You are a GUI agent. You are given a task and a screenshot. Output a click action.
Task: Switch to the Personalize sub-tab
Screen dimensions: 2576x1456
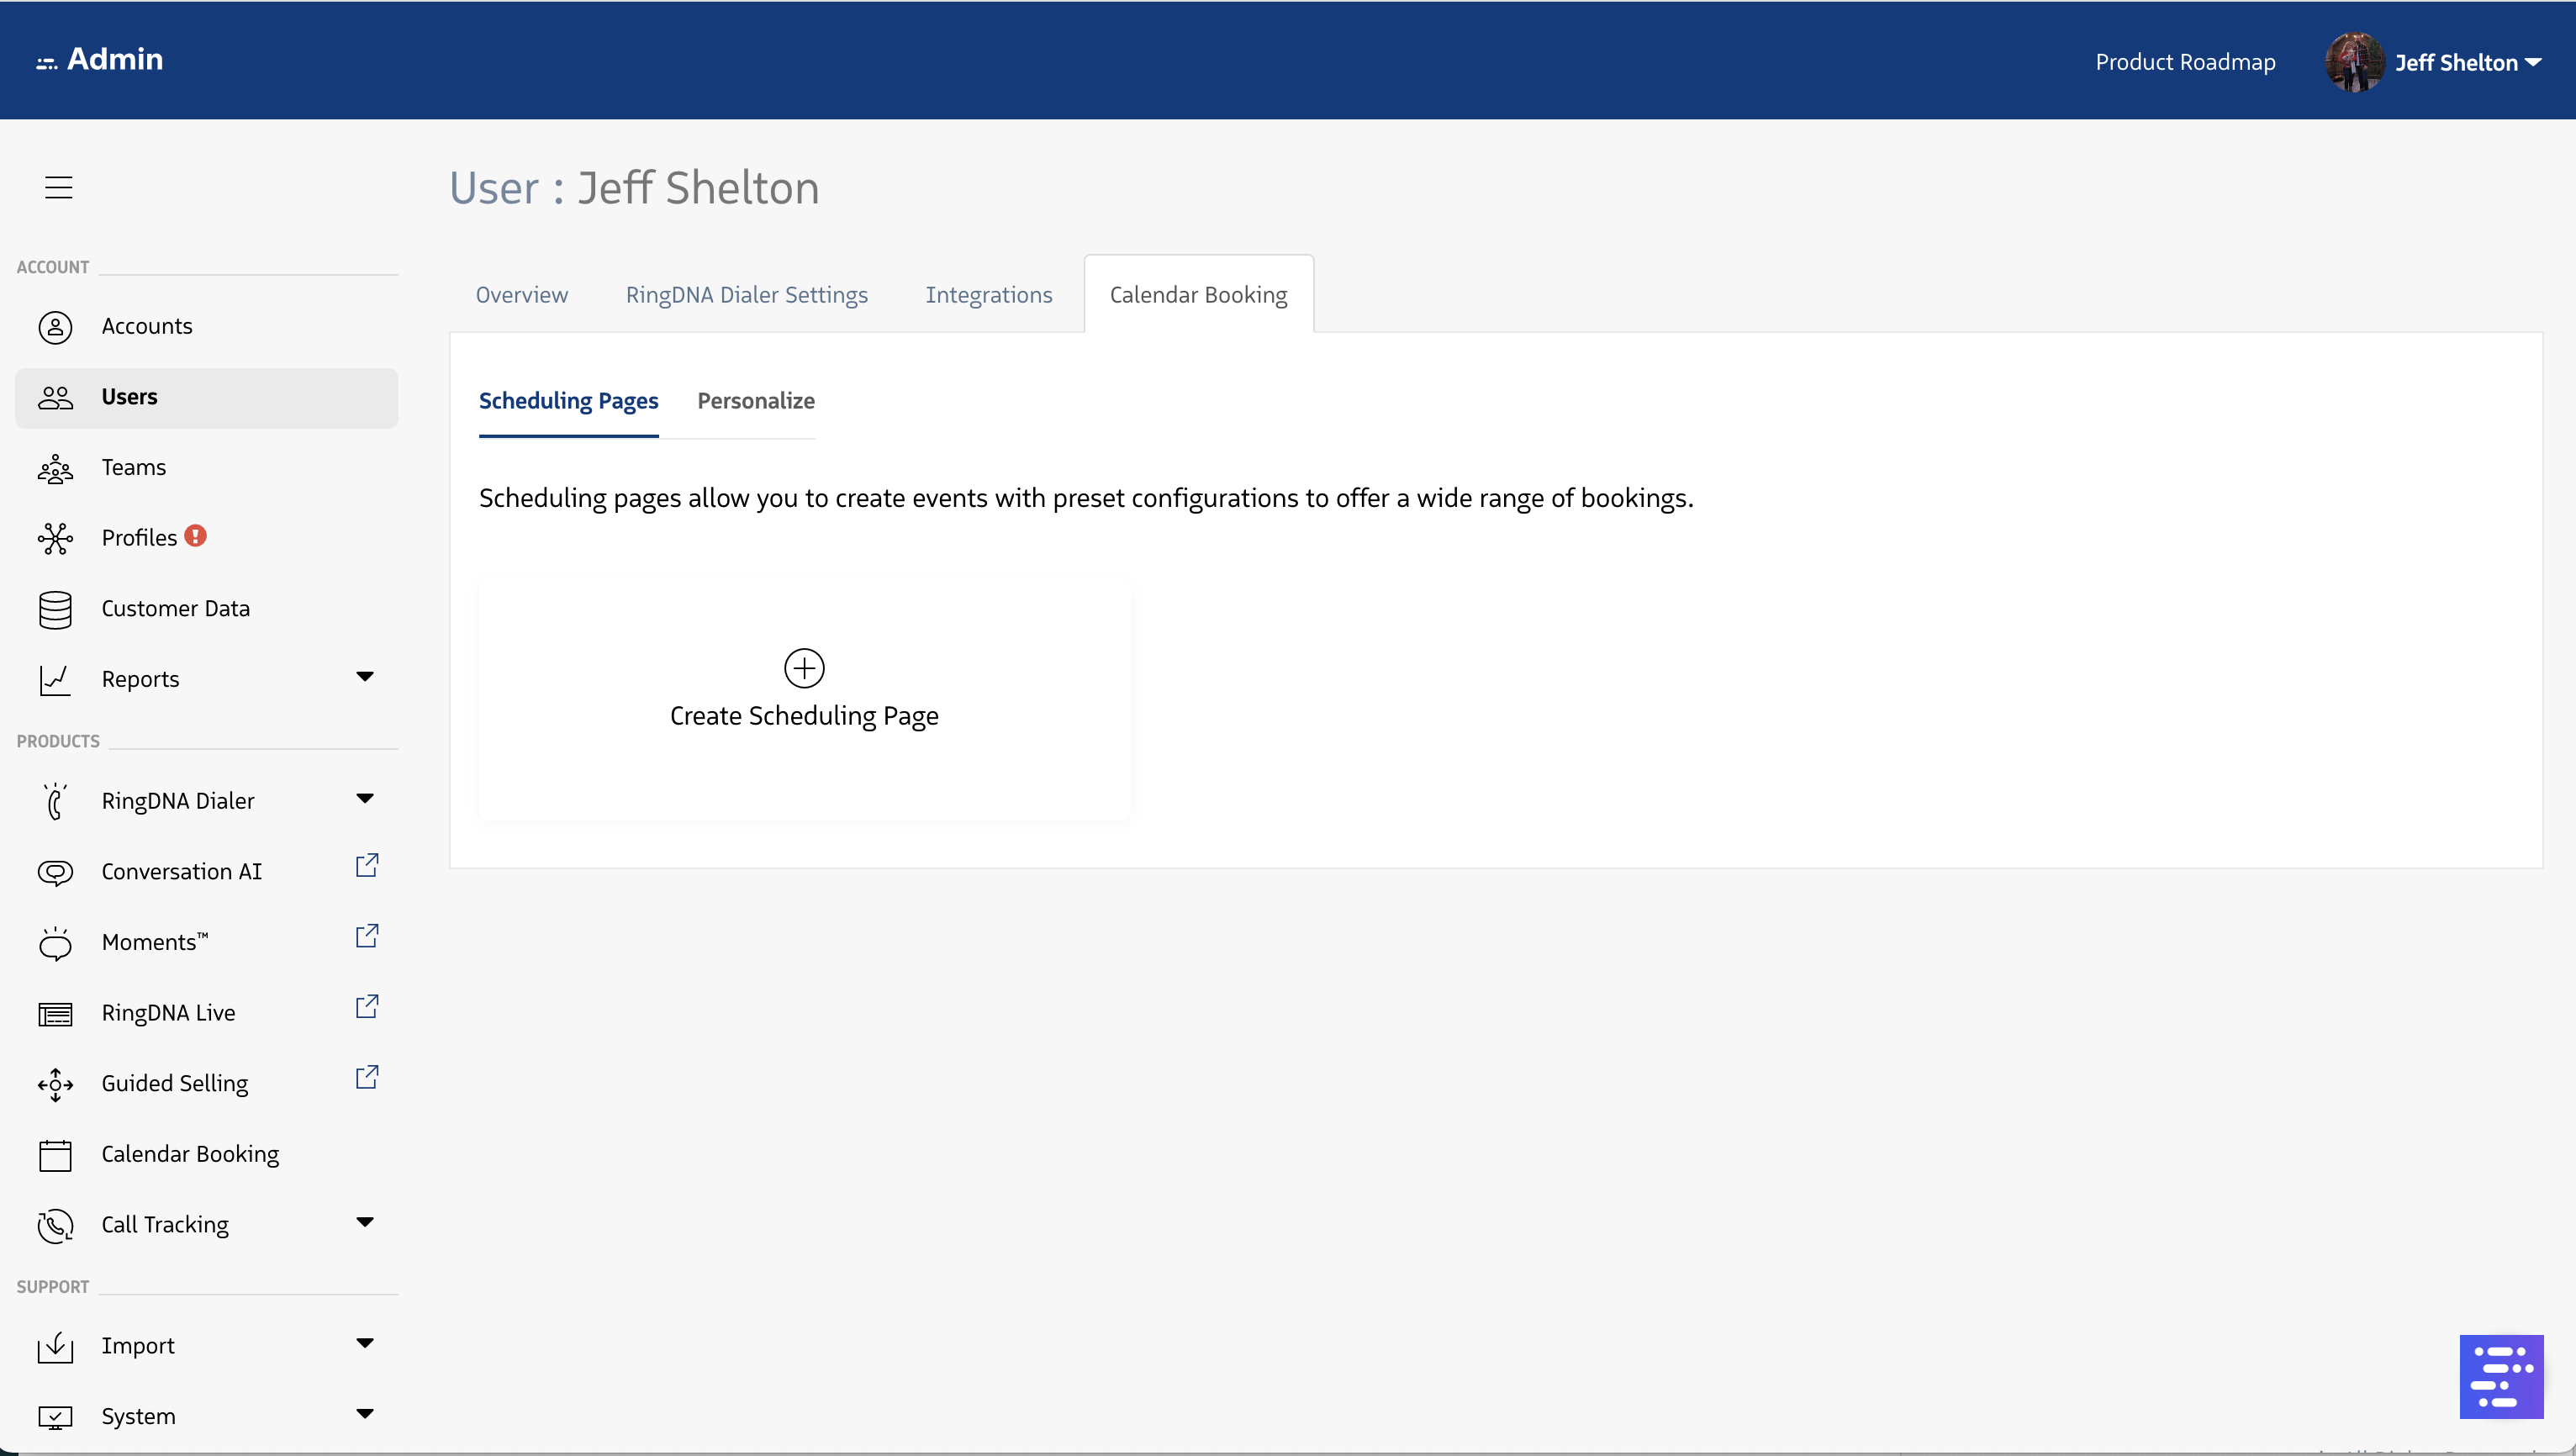pyautogui.click(x=755, y=401)
